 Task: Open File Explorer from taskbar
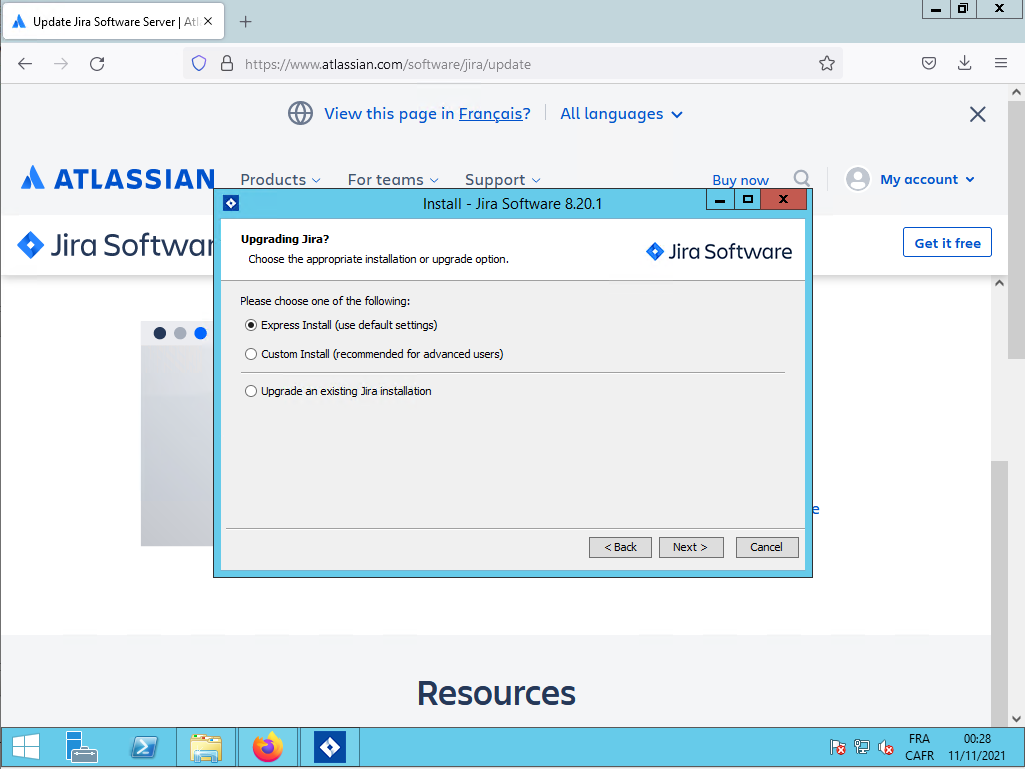tap(206, 747)
